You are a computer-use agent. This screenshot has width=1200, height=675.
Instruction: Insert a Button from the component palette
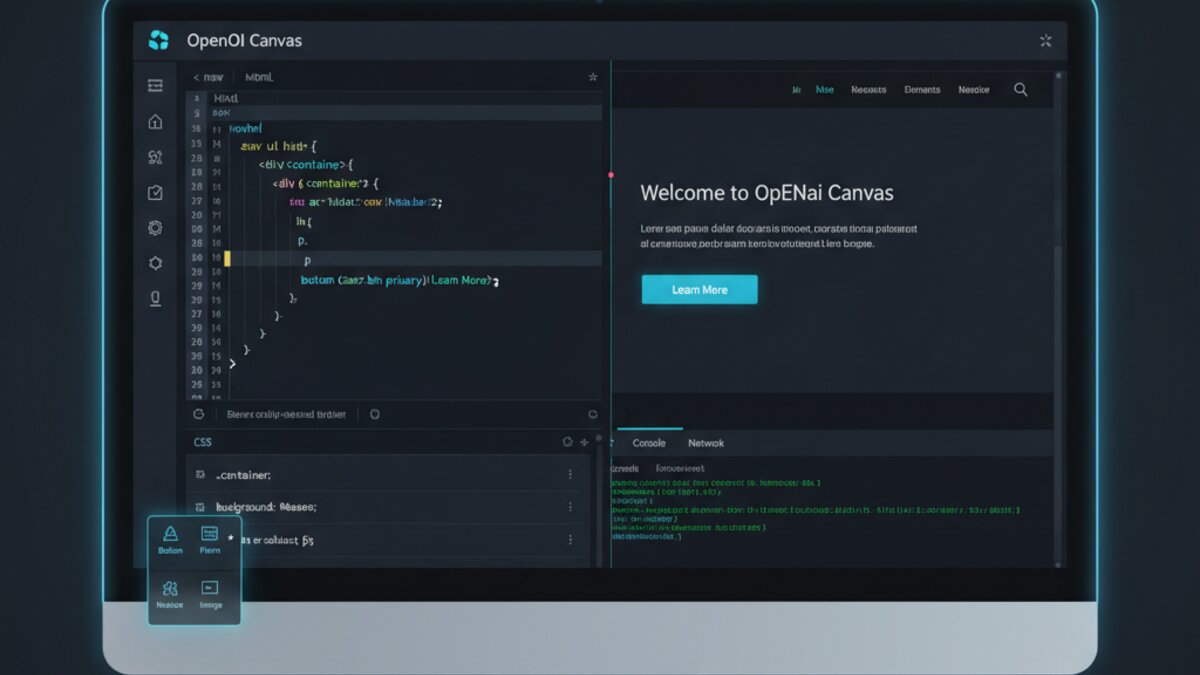pos(170,540)
